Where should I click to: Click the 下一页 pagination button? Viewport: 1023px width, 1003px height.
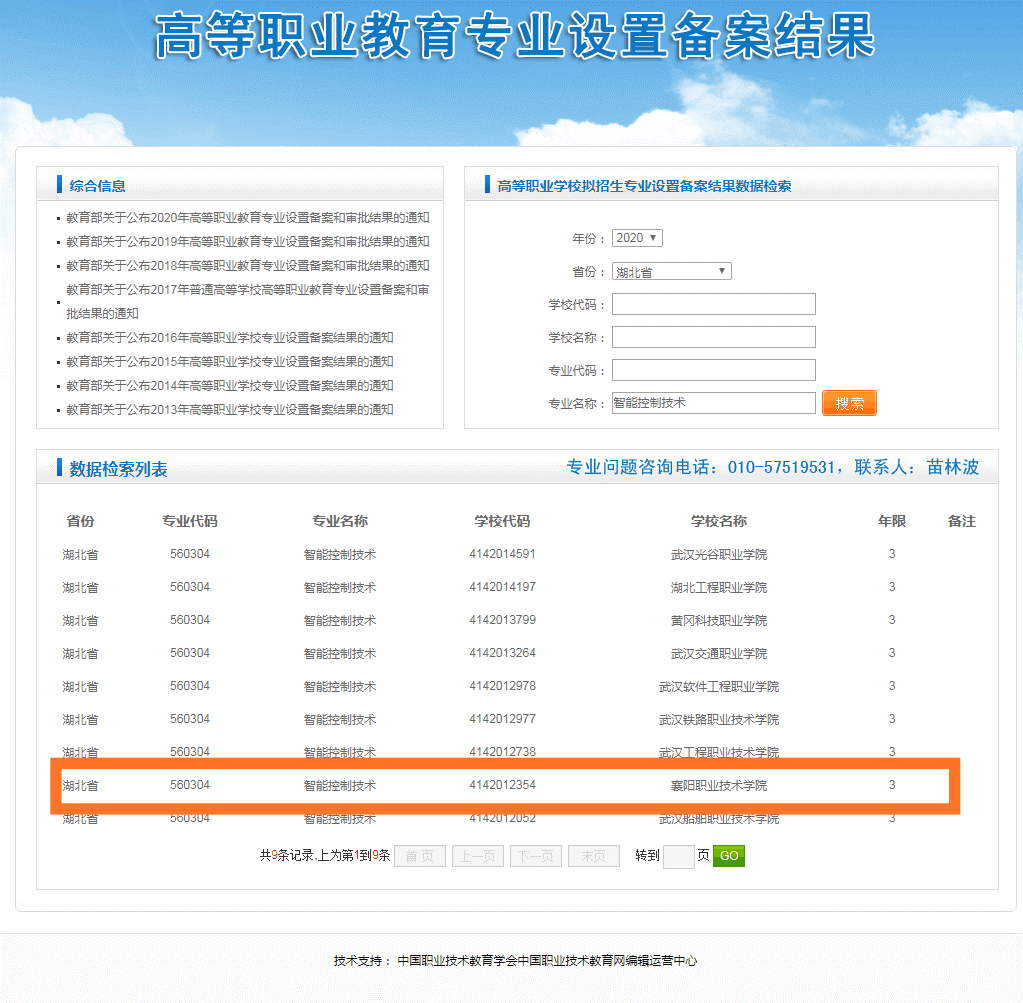coord(536,856)
